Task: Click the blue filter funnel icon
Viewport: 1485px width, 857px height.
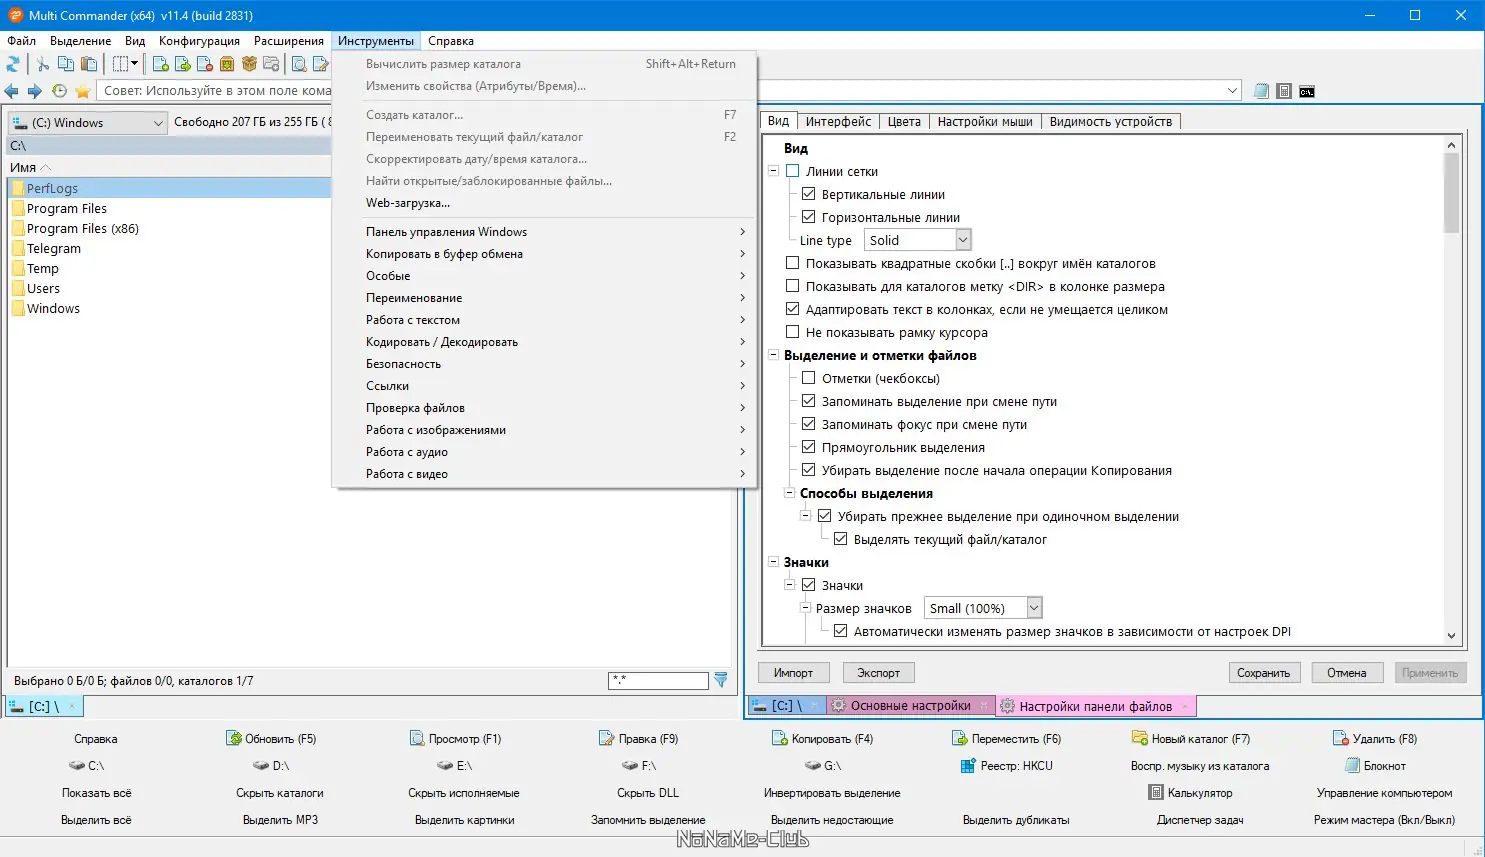Action: coord(721,680)
